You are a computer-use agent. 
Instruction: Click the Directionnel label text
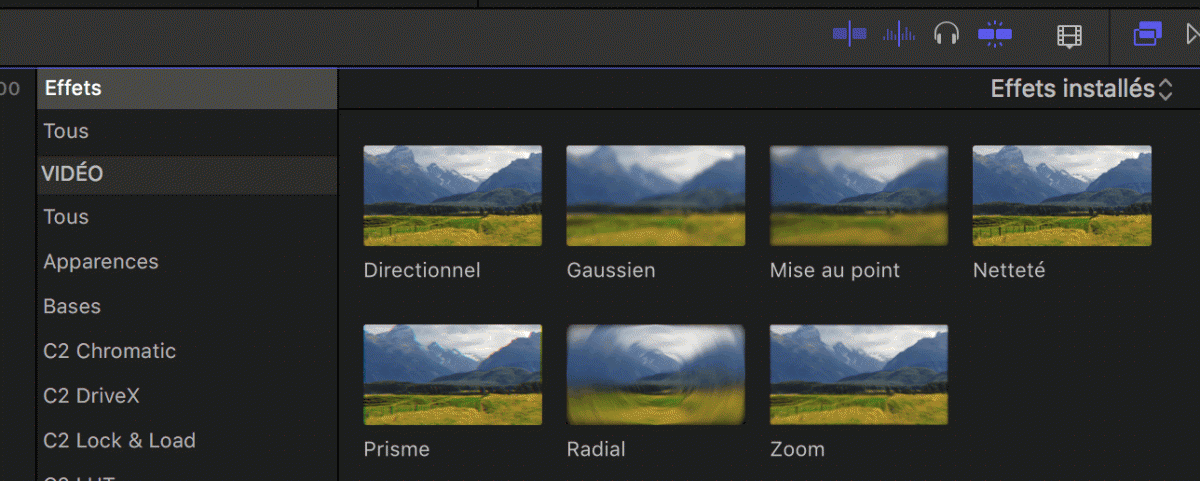coord(422,270)
